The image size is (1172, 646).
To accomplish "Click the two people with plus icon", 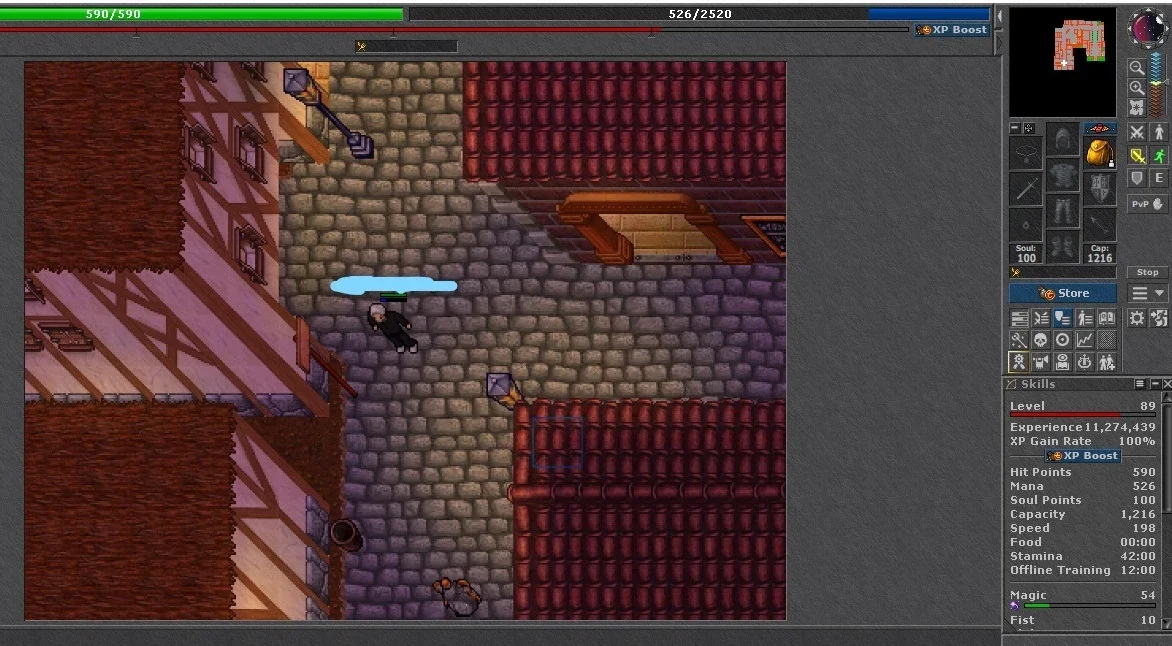I will click(x=1106, y=362).
